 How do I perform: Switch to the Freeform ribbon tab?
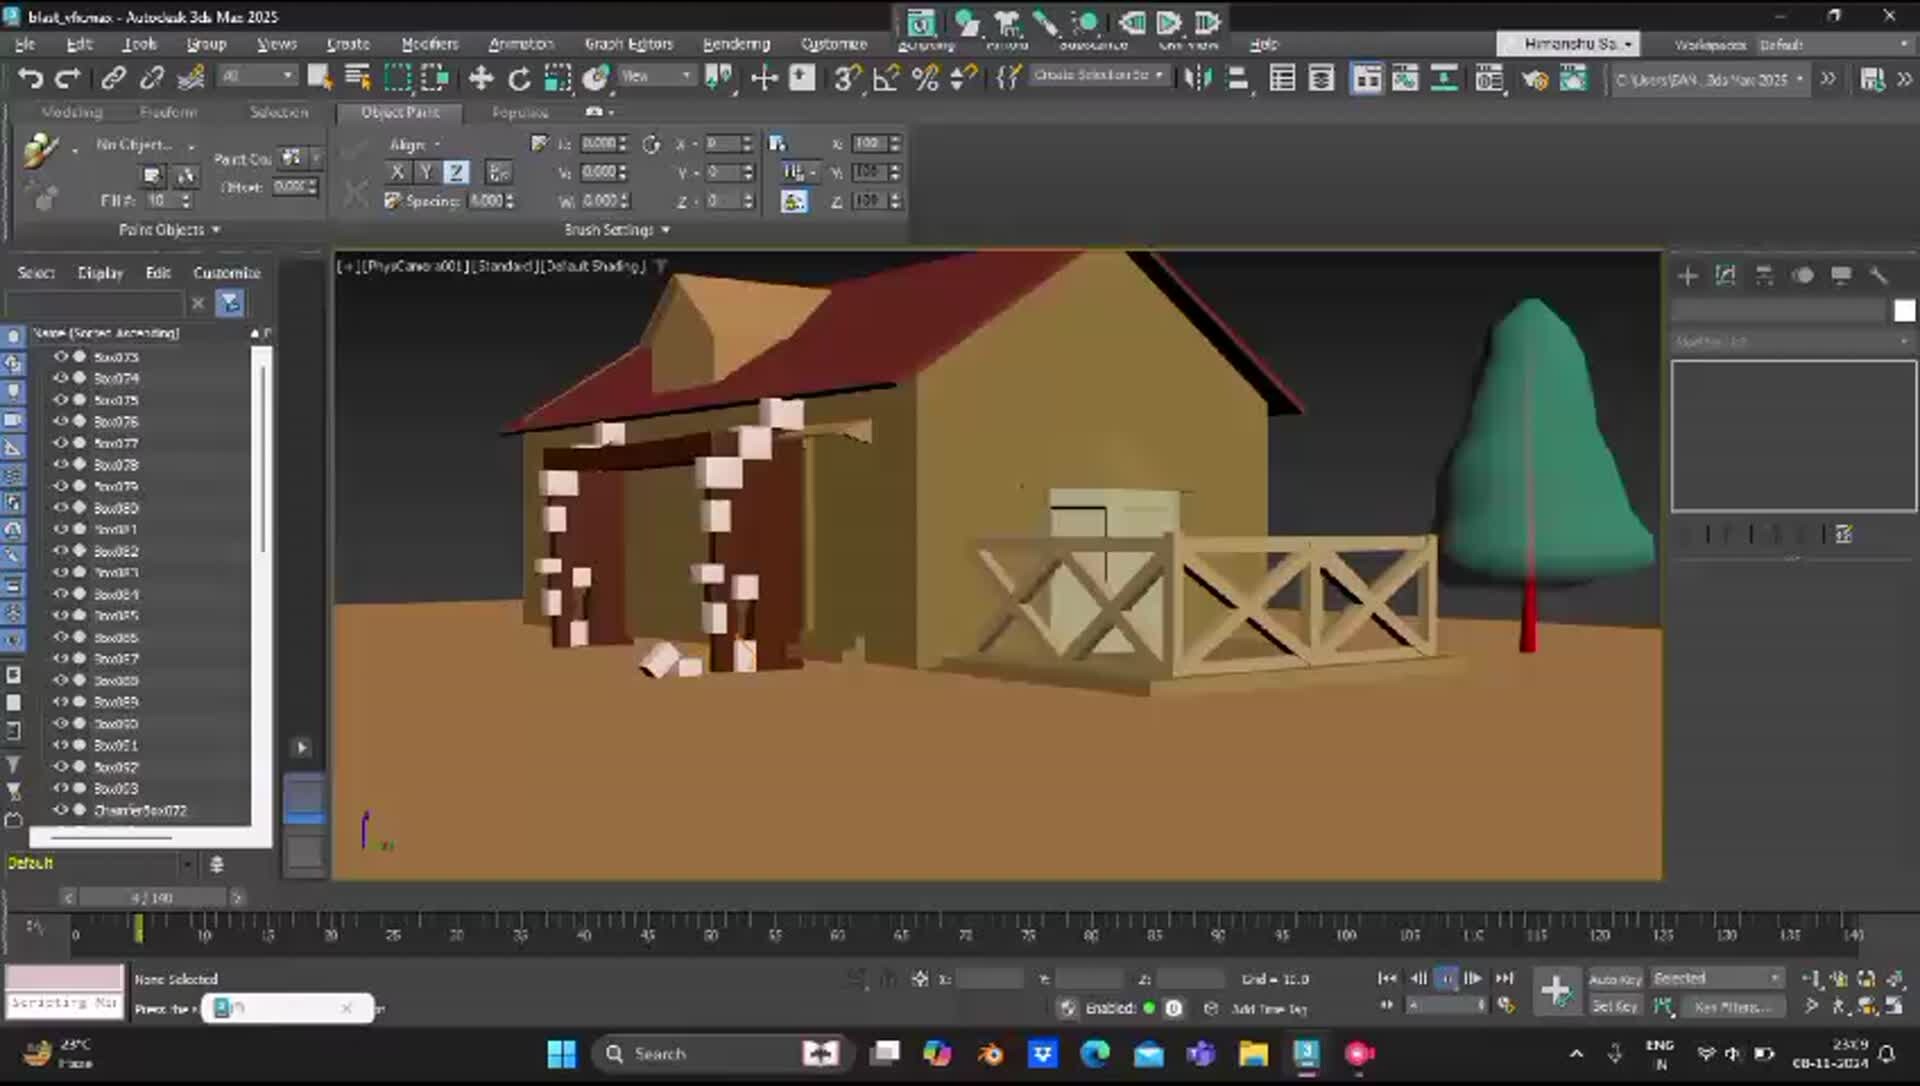tap(168, 112)
